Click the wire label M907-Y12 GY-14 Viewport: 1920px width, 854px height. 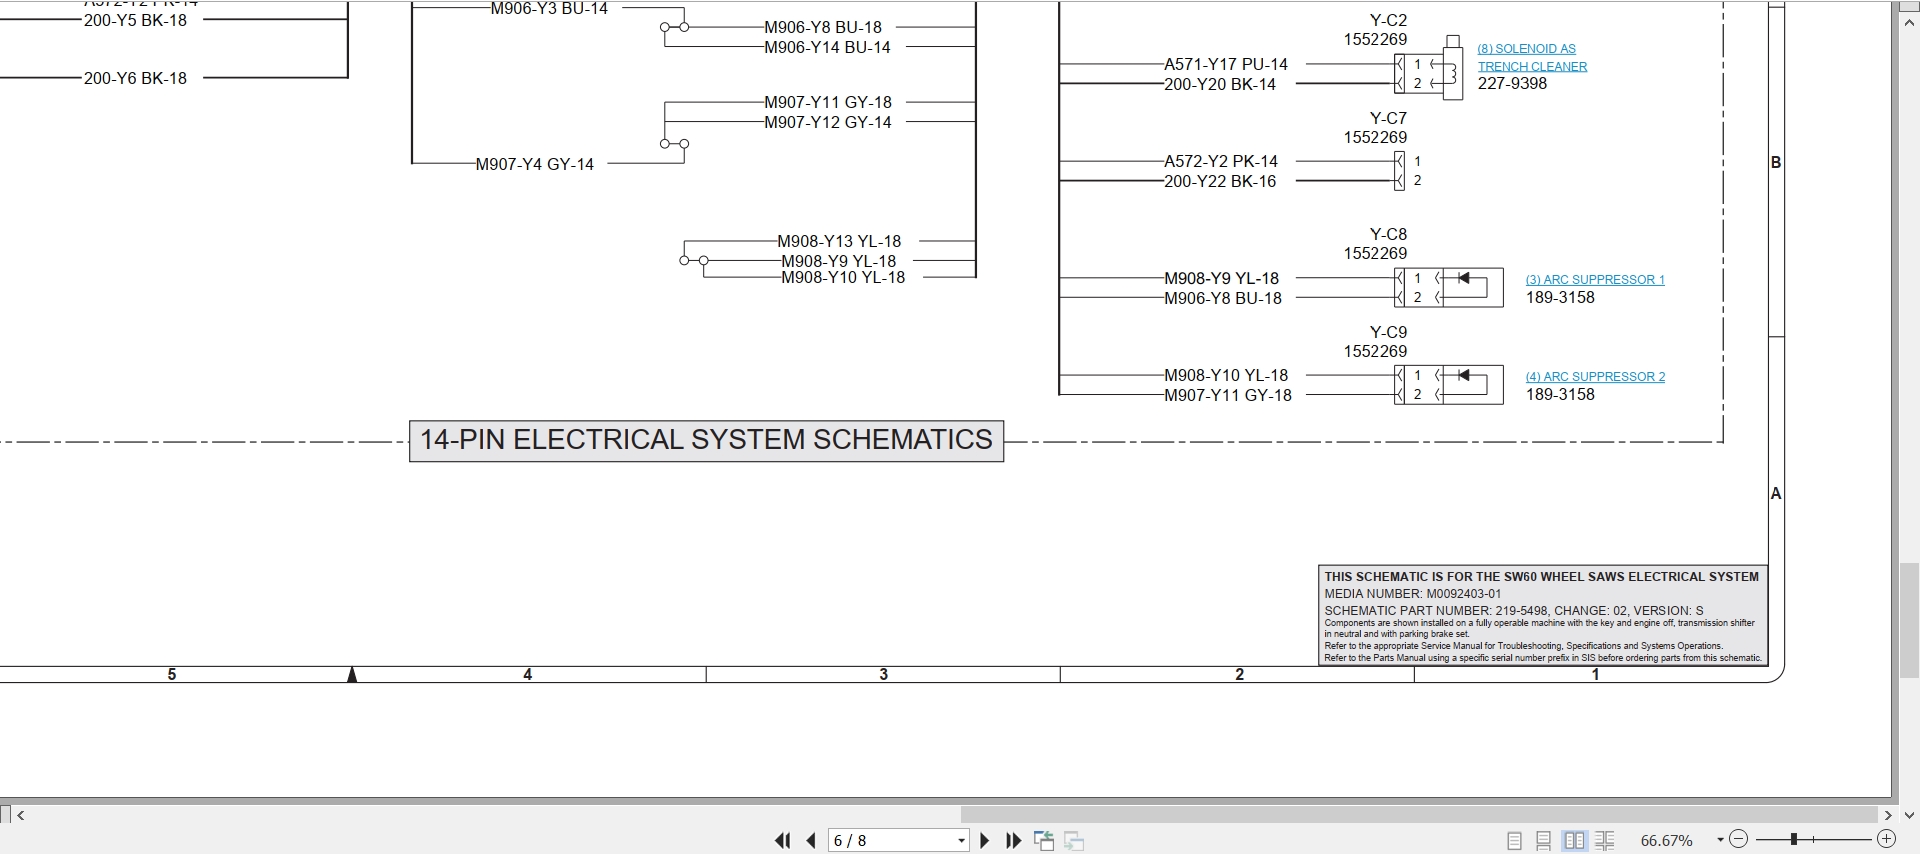pyautogui.click(x=828, y=122)
